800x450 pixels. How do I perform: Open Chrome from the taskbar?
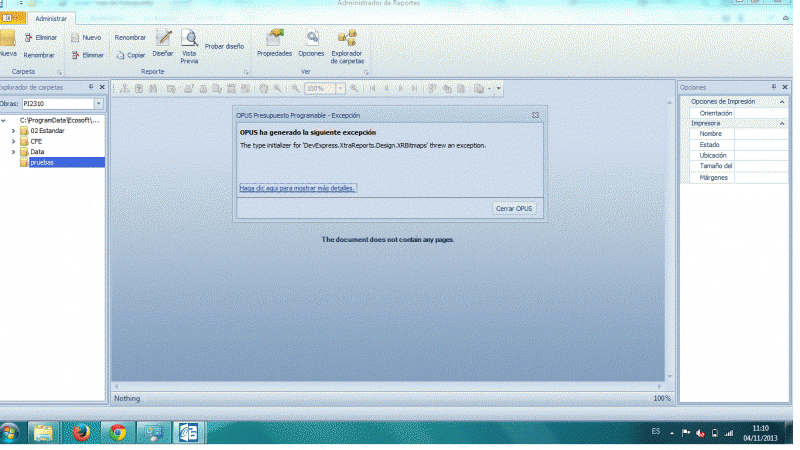tap(118, 432)
